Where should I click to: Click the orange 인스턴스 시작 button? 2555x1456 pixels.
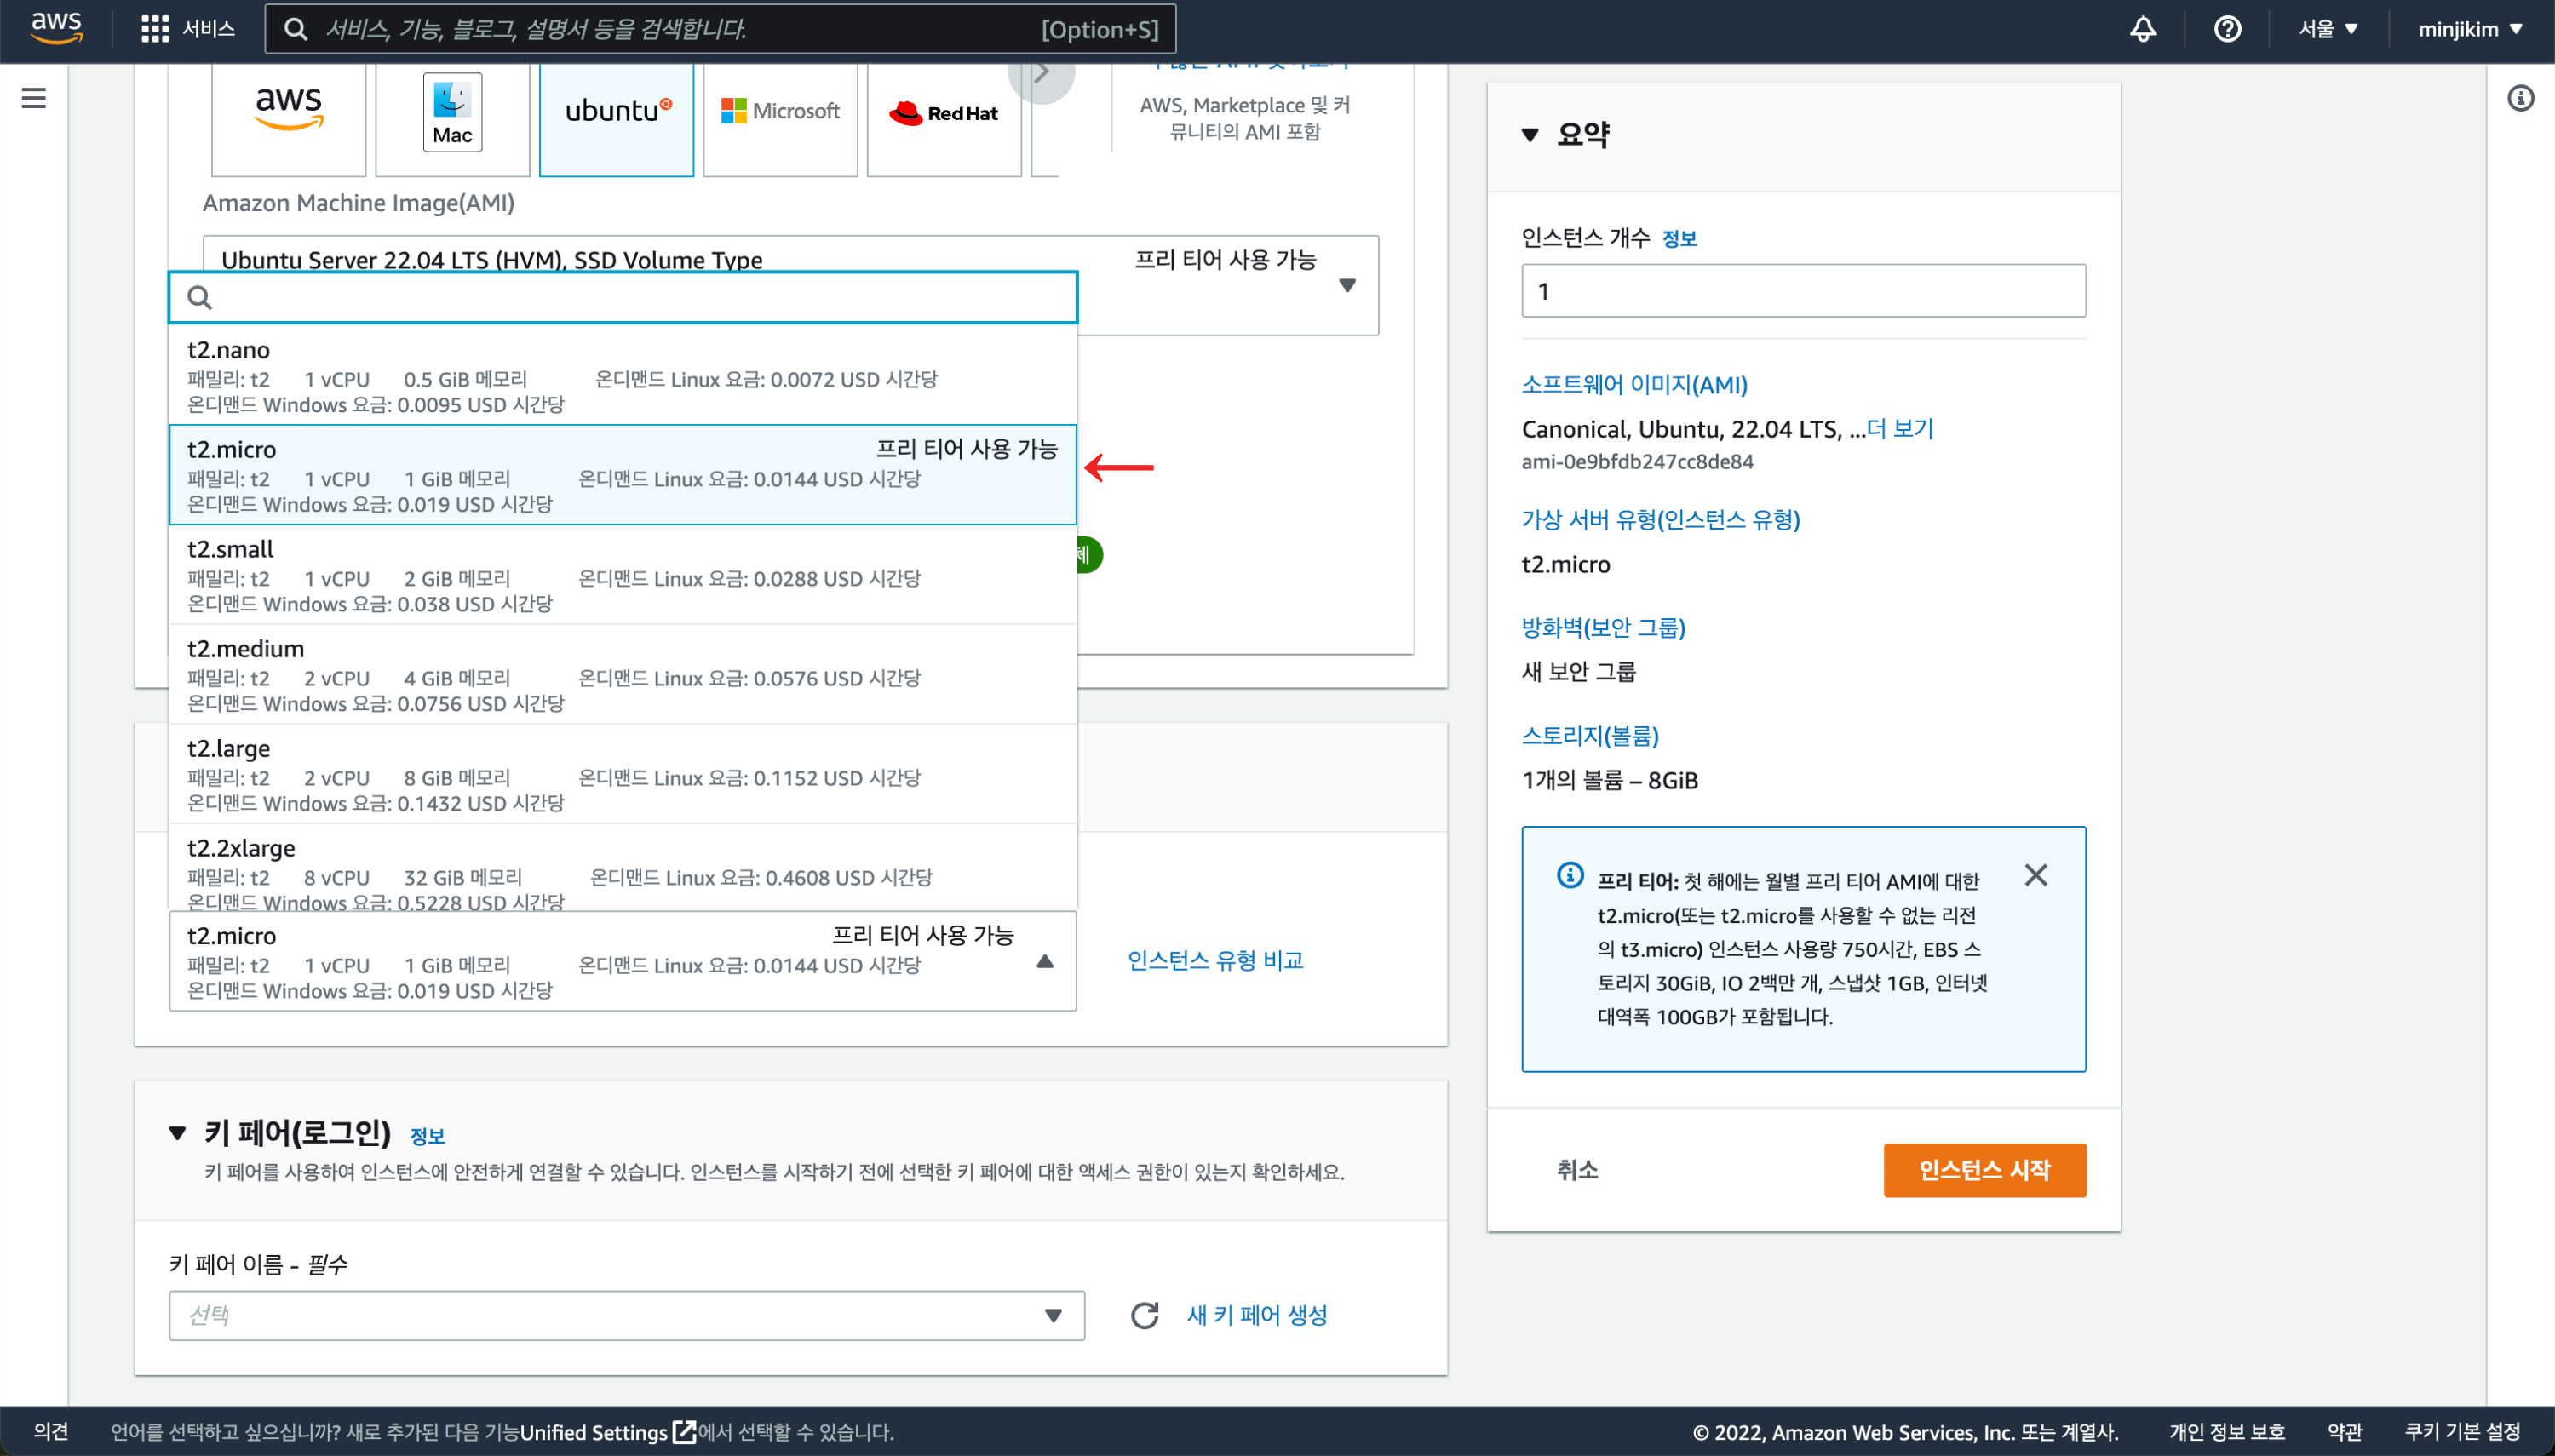[1984, 1170]
